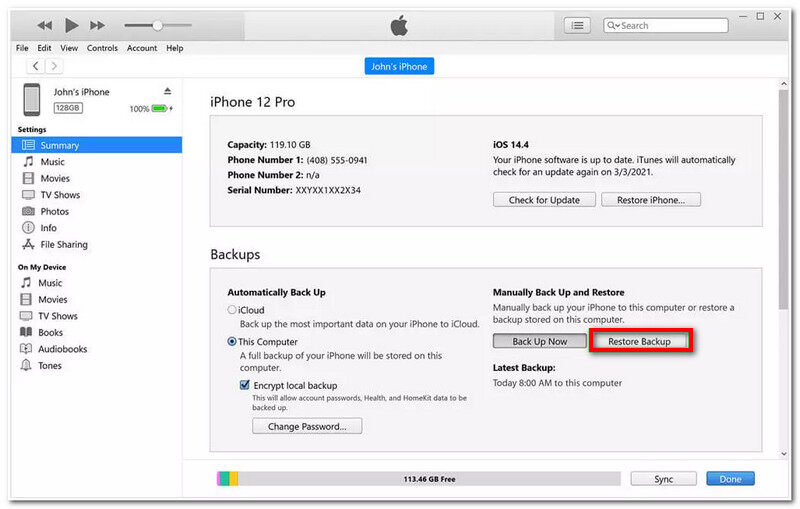Click scrollbar up arrow
The width and height of the screenshot is (800, 509).
point(784,84)
